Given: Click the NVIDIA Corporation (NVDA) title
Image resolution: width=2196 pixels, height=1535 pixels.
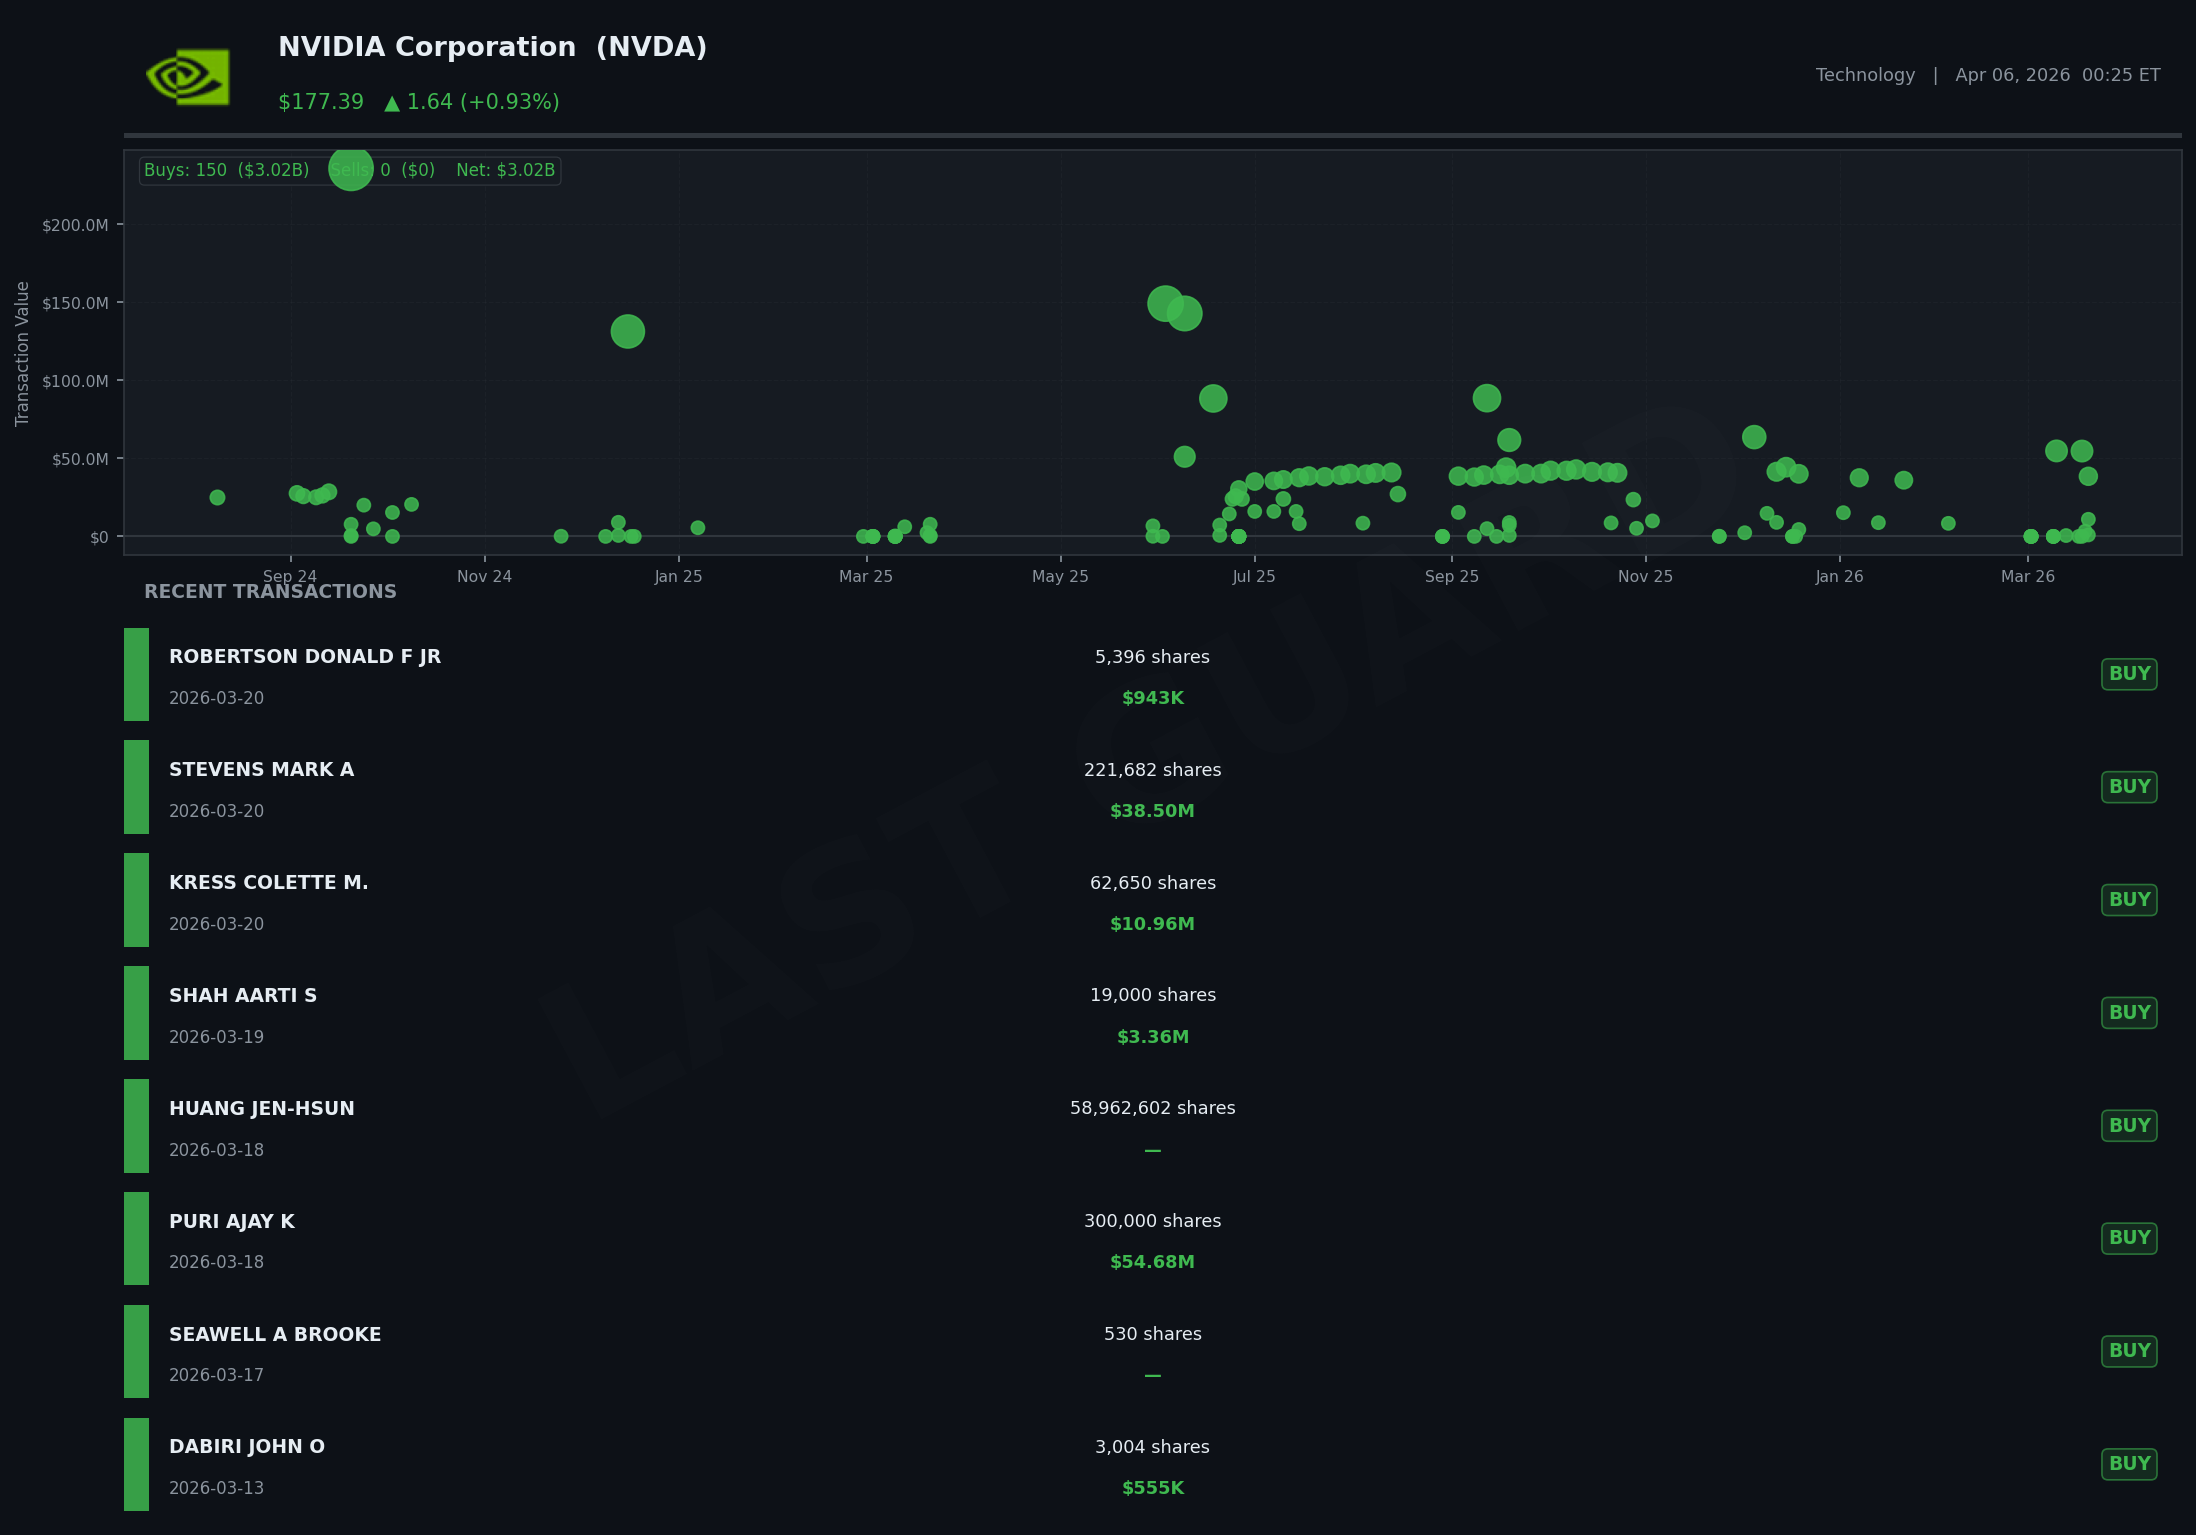Looking at the screenshot, I should [492, 48].
